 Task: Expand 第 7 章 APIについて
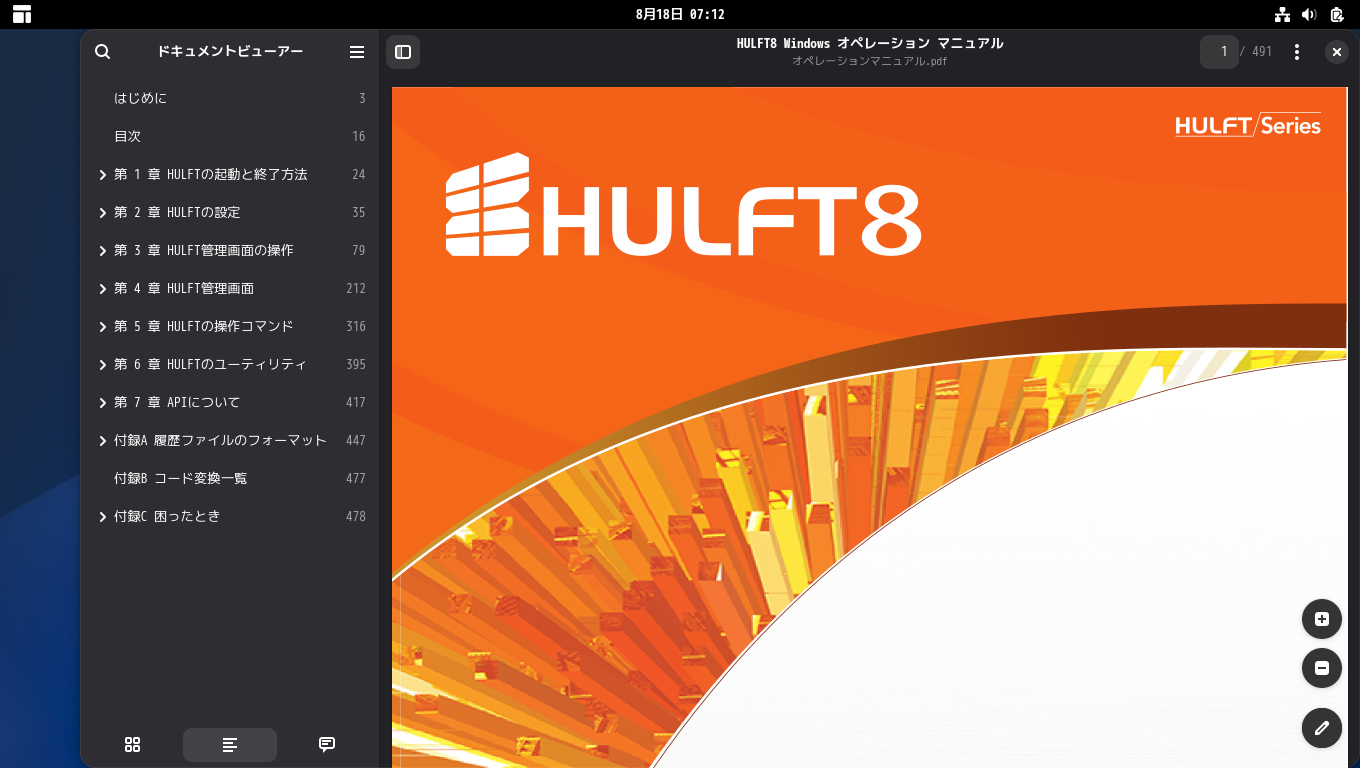click(102, 403)
